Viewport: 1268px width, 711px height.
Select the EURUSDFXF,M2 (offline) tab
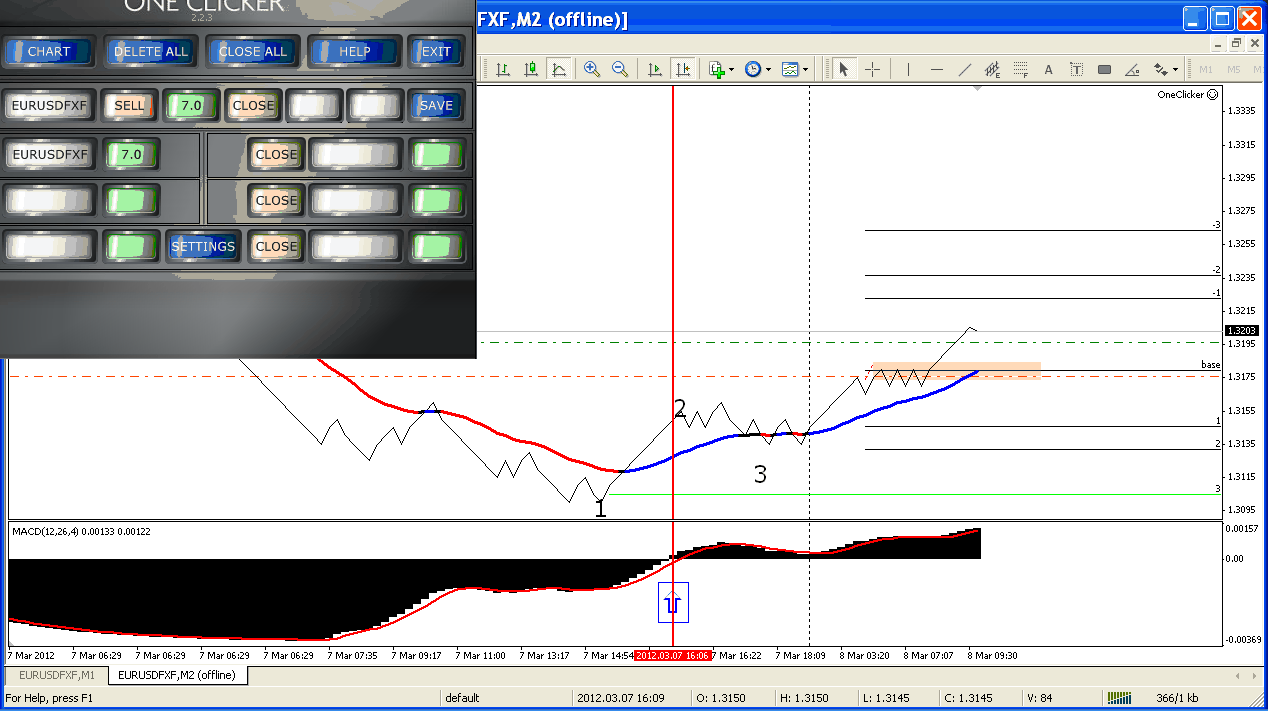tap(177, 676)
